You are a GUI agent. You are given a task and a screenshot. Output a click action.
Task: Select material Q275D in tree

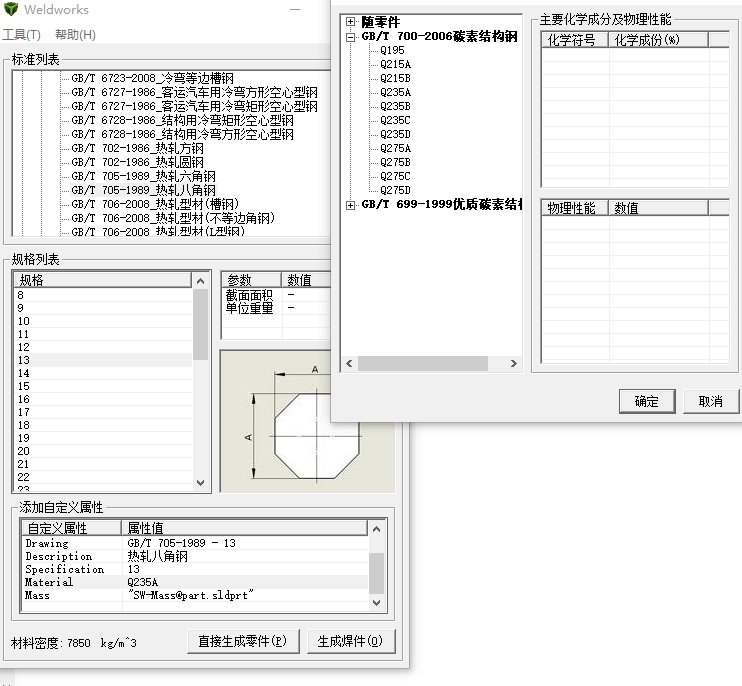coord(396,190)
